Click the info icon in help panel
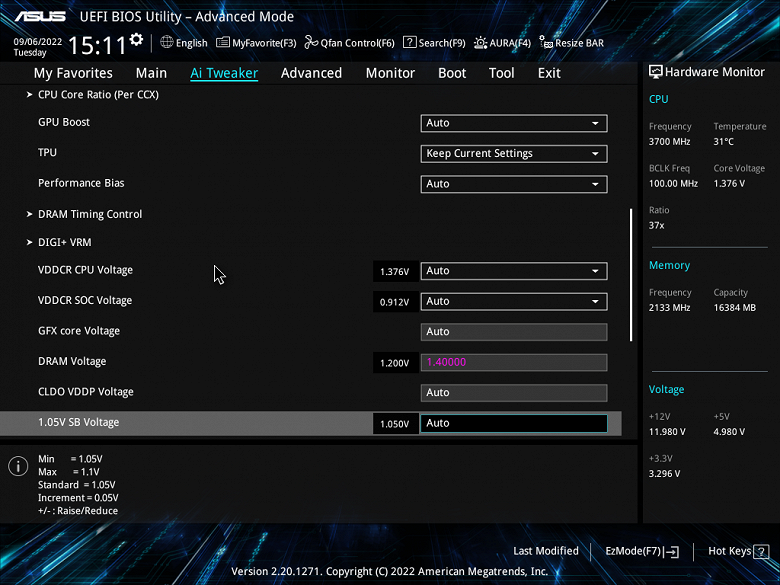This screenshot has width=780, height=585. (18, 467)
